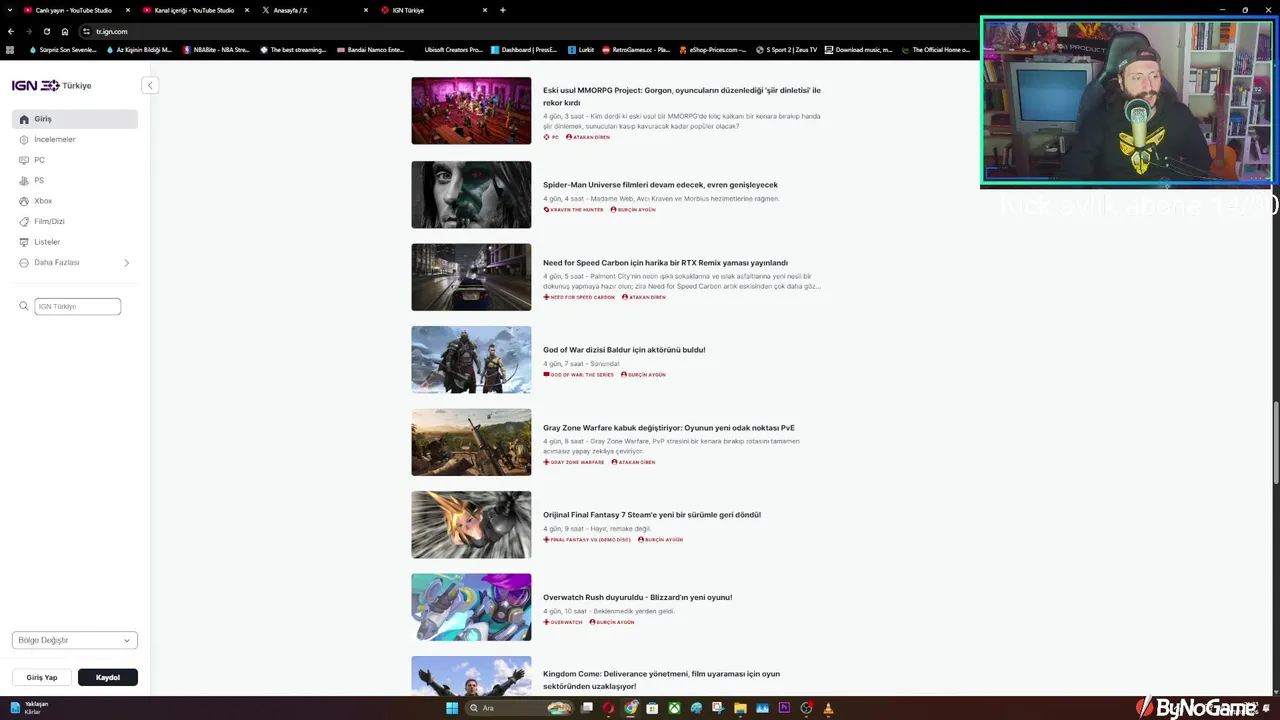The width and height of the screenshot is (1280, 720).
Task: Open the bookmarks apps grid icon
Action: 10,50
